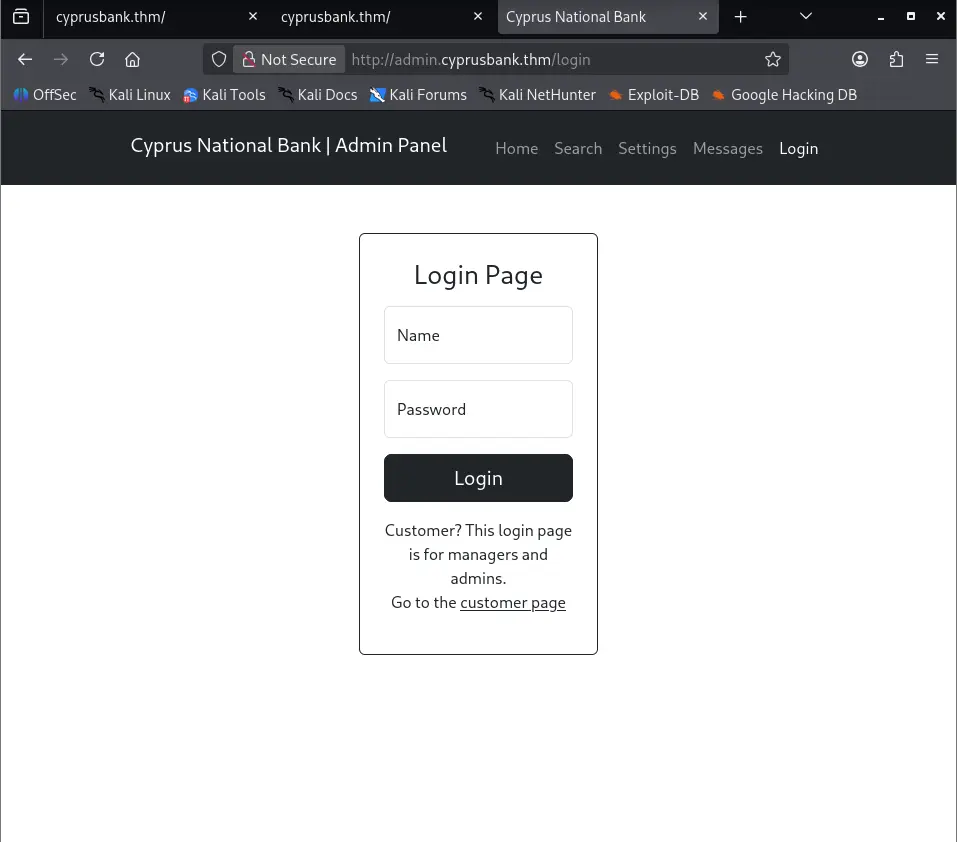
Task: Follow the customer page link
Action: (513, 603)
